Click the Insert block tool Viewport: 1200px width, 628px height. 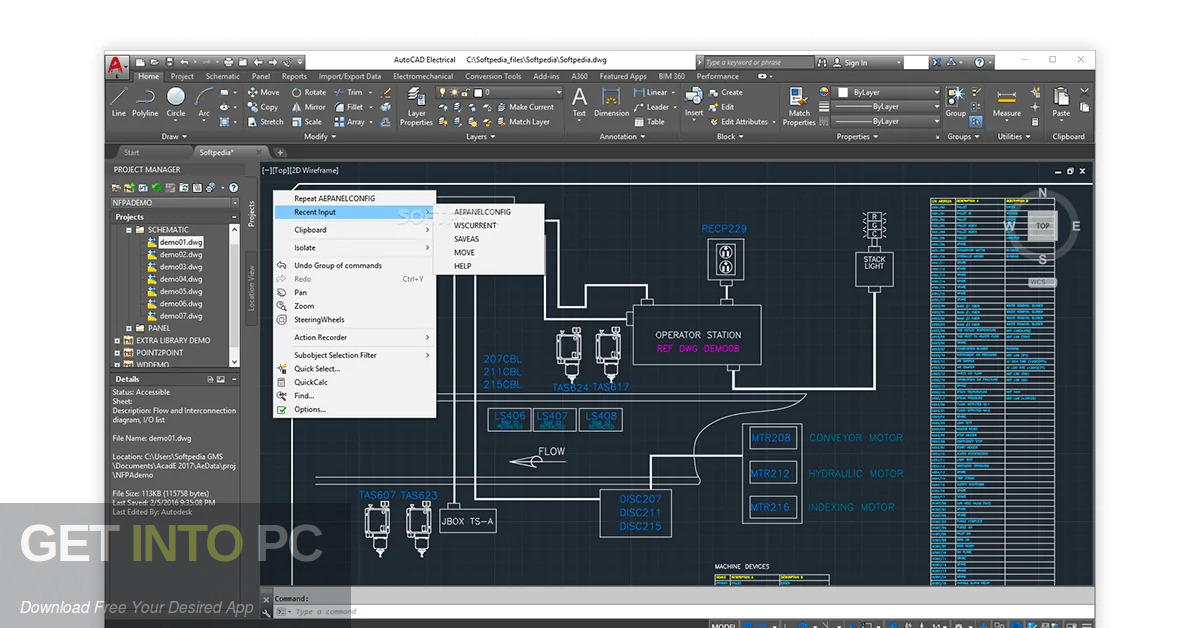[694, 102]
